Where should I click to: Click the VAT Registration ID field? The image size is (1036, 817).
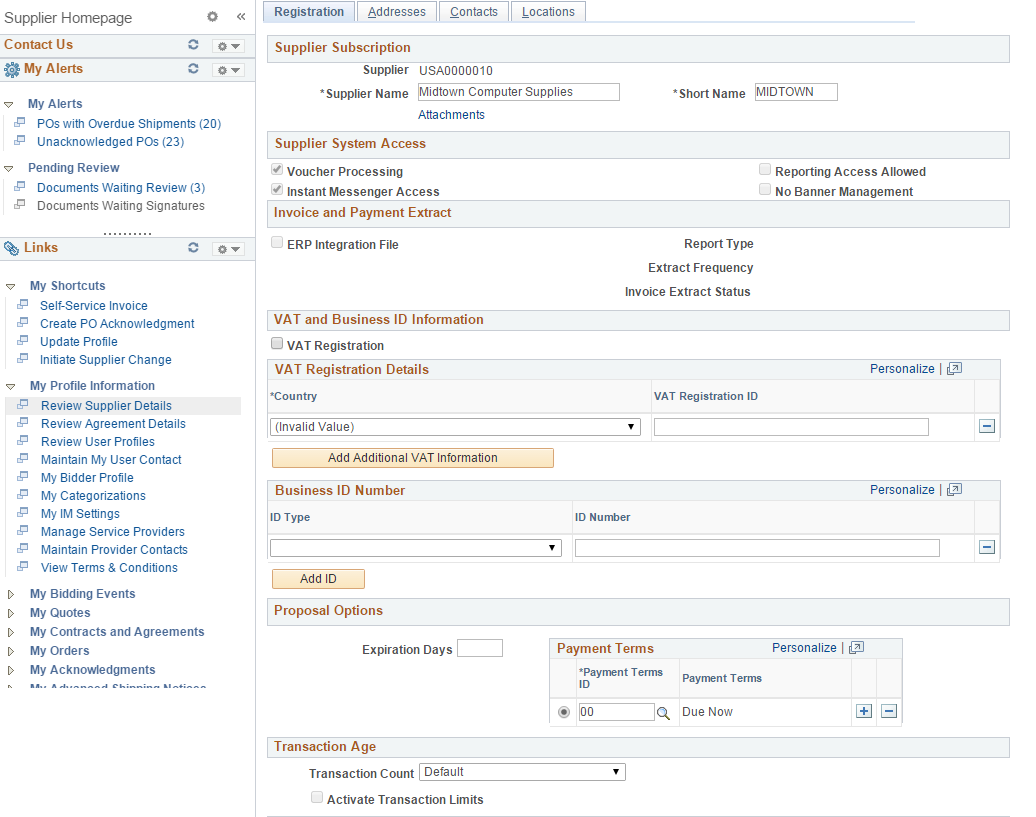tap(791, 427)
